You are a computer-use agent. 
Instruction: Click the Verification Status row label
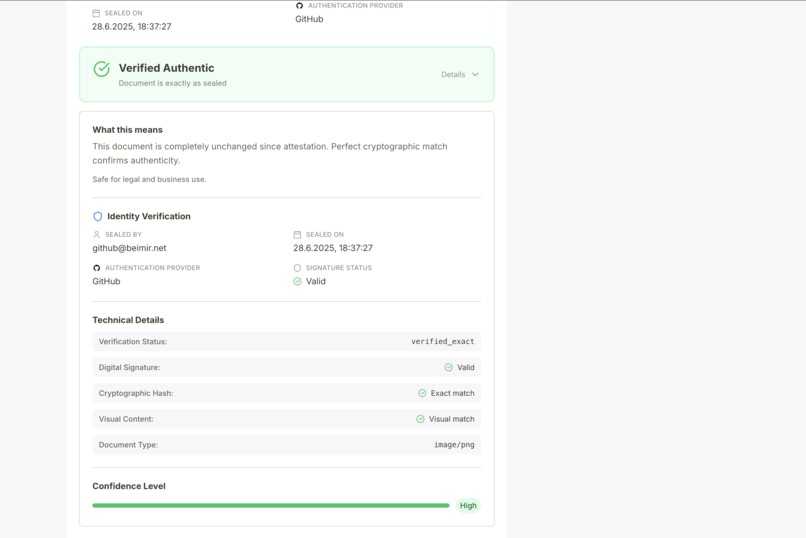pyautogui.click(x=133, y=341)
